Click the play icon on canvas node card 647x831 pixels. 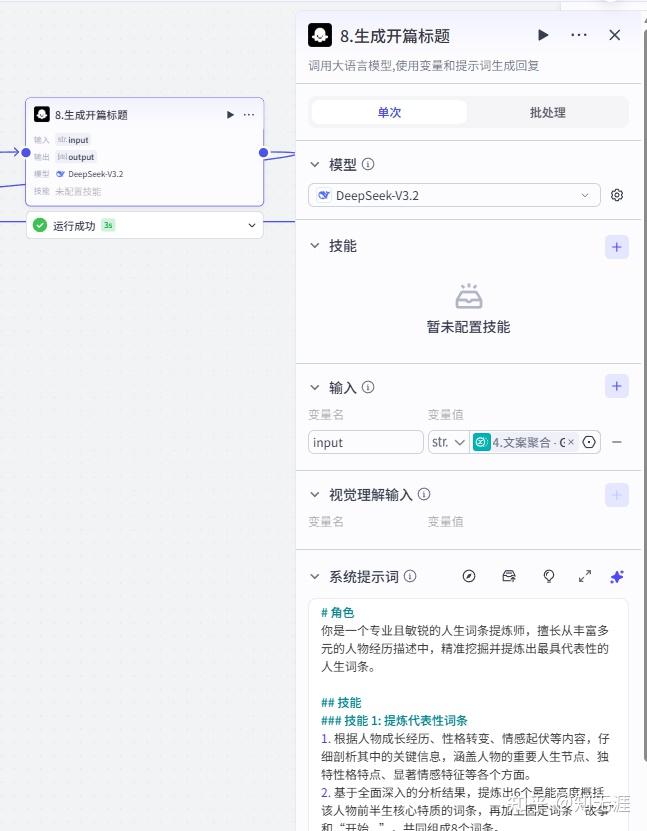coord(230,114)
